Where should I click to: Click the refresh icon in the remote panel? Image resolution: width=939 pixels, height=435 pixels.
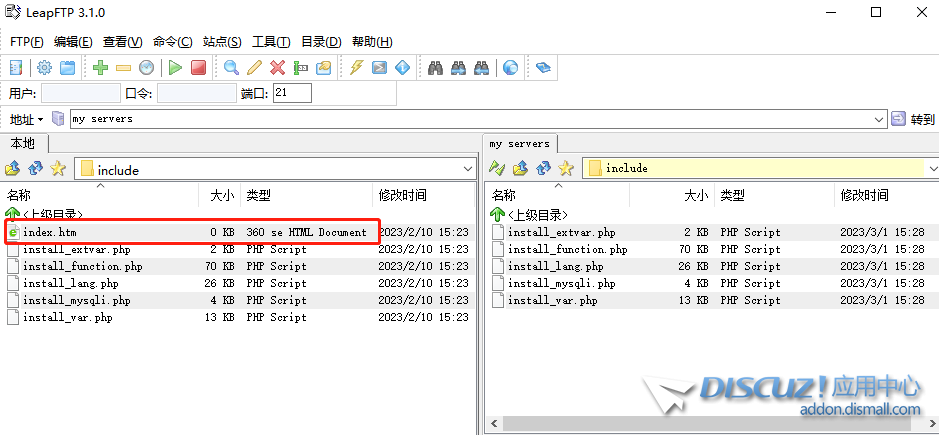pyautogui.click(x=542, y=168)
